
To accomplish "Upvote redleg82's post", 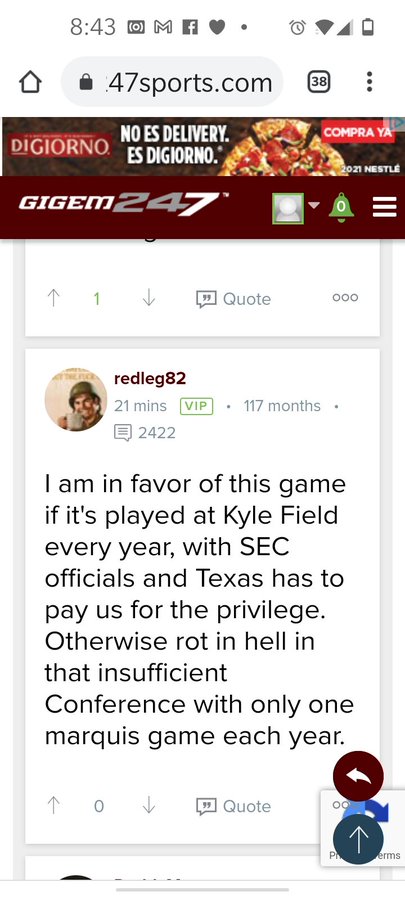I will coord(53,806).
